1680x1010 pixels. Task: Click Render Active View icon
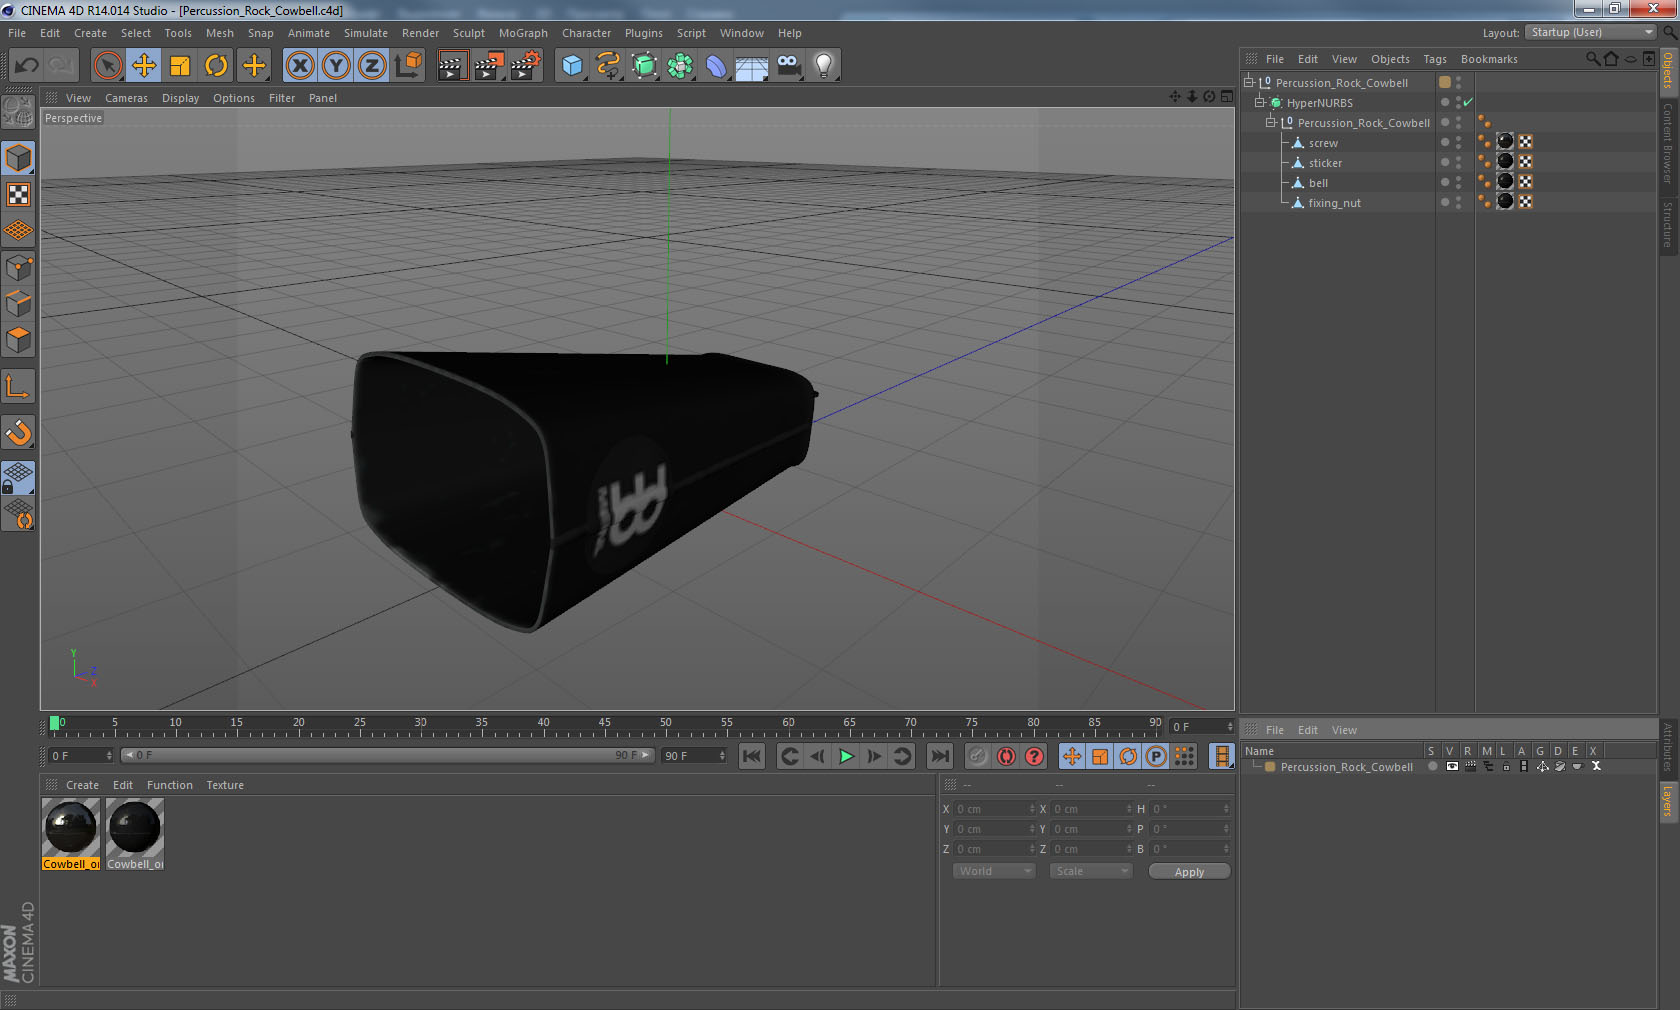coord(452,66)
